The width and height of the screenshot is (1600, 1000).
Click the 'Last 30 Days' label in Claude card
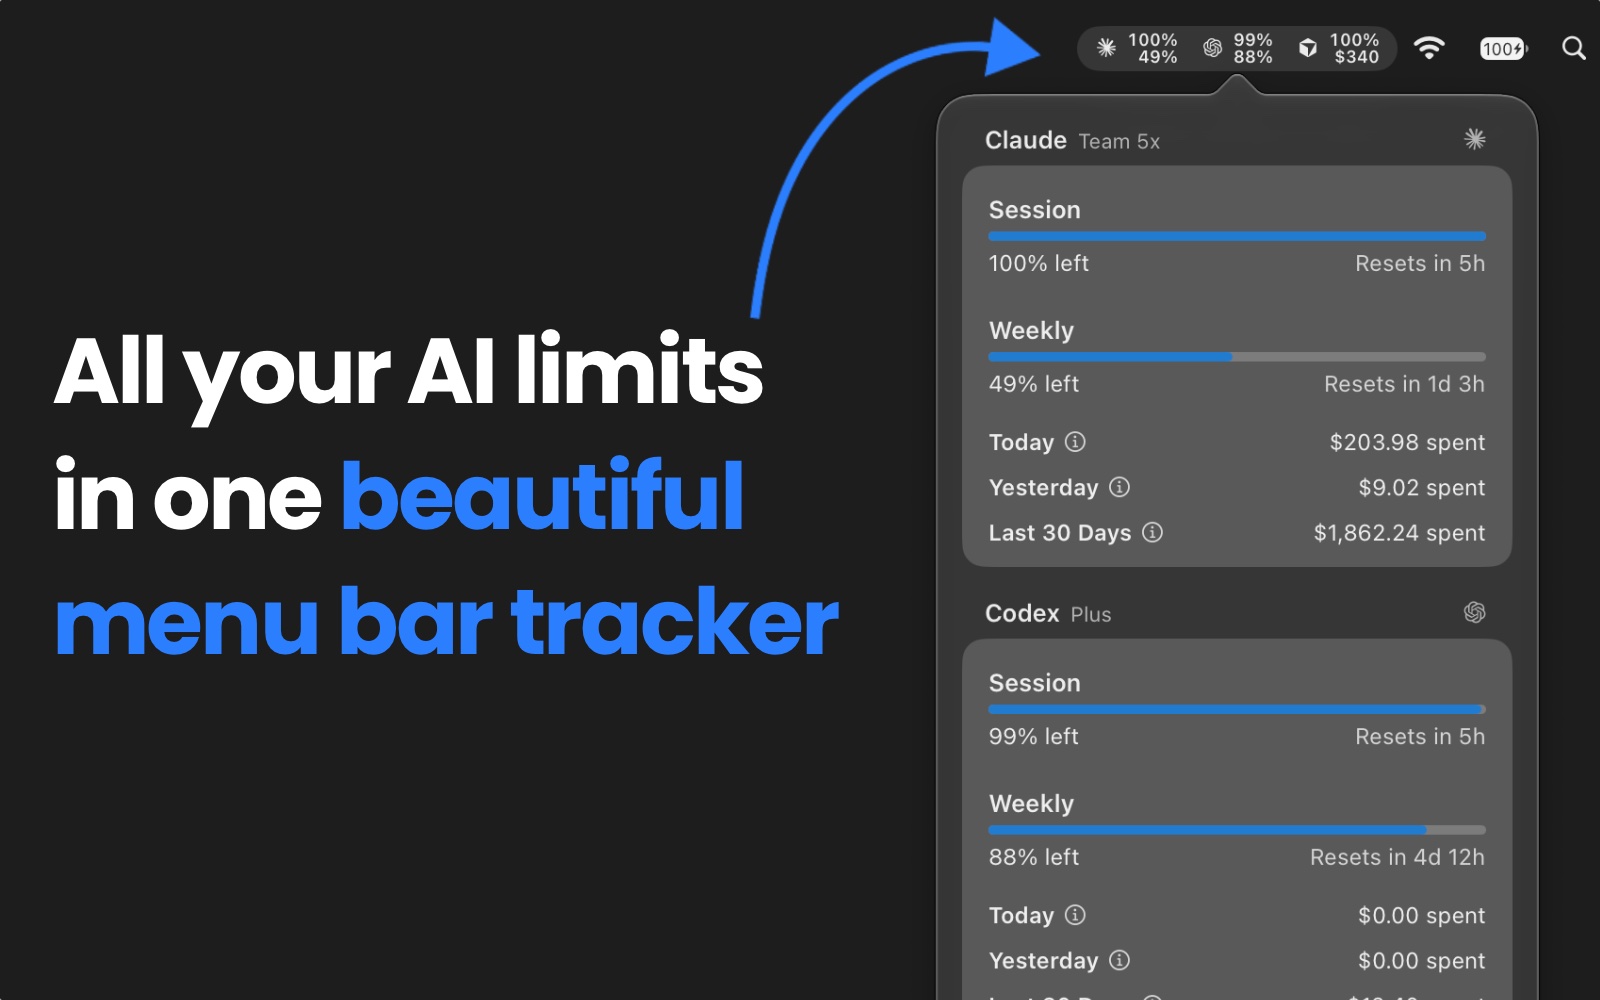coord(1060,533)
